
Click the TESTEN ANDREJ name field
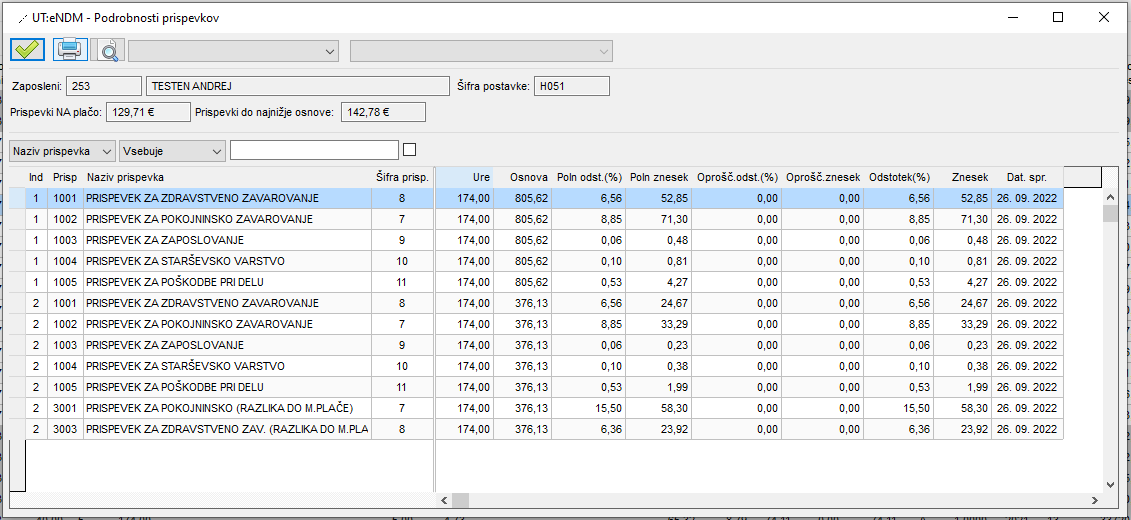click(298, 87)
